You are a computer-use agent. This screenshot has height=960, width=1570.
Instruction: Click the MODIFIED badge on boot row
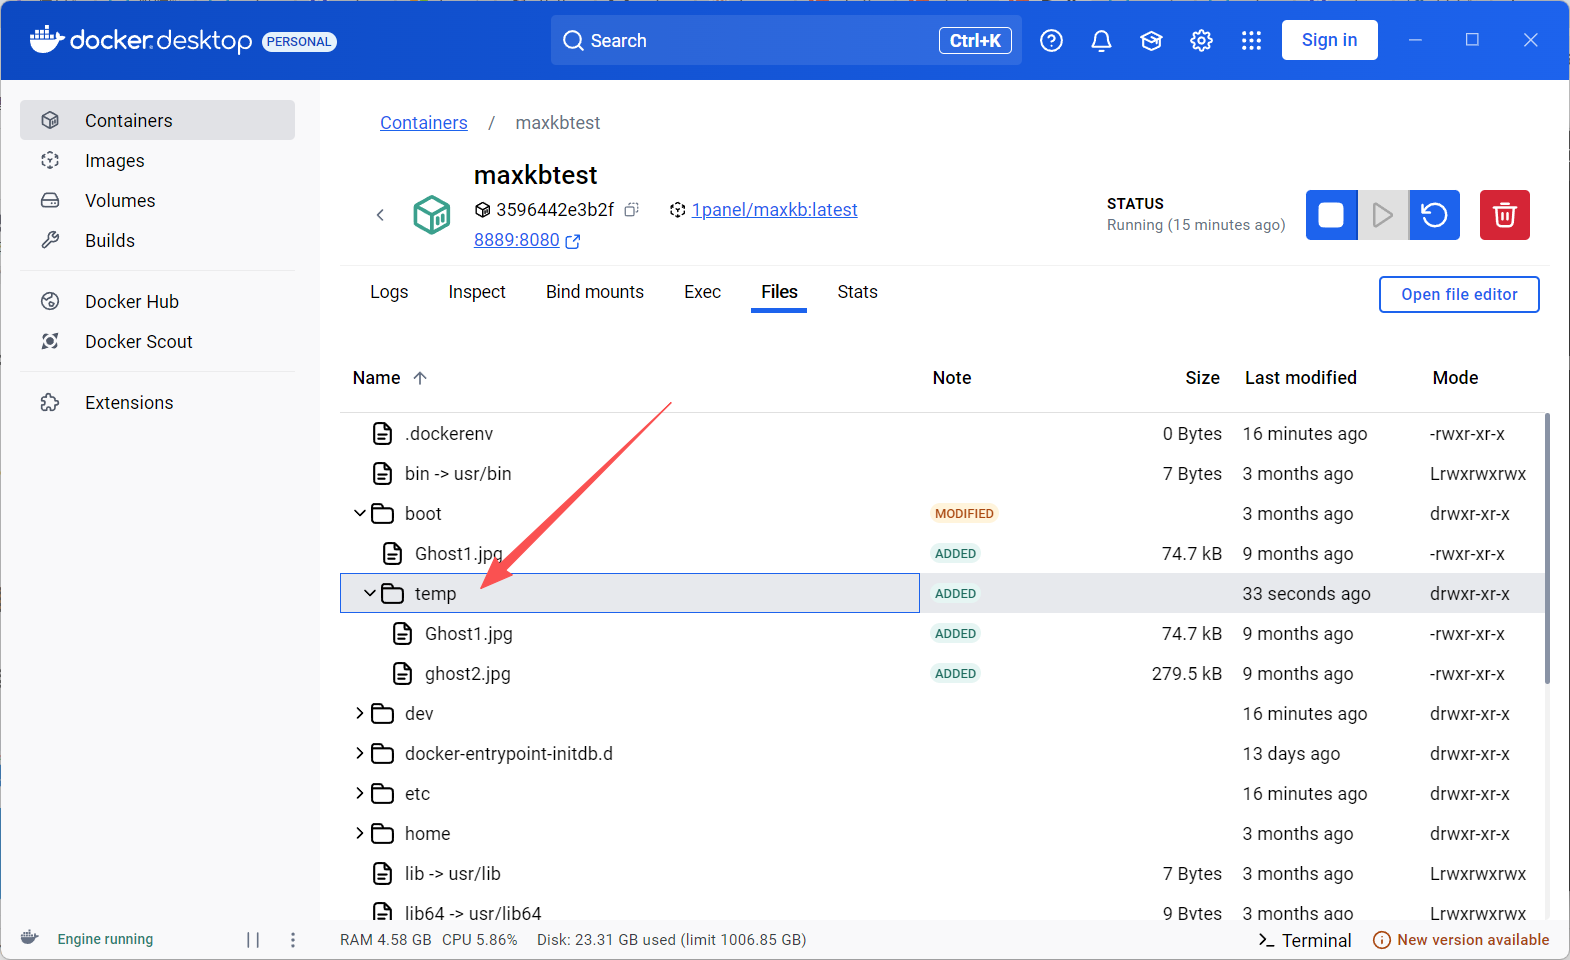click(964, 513)
